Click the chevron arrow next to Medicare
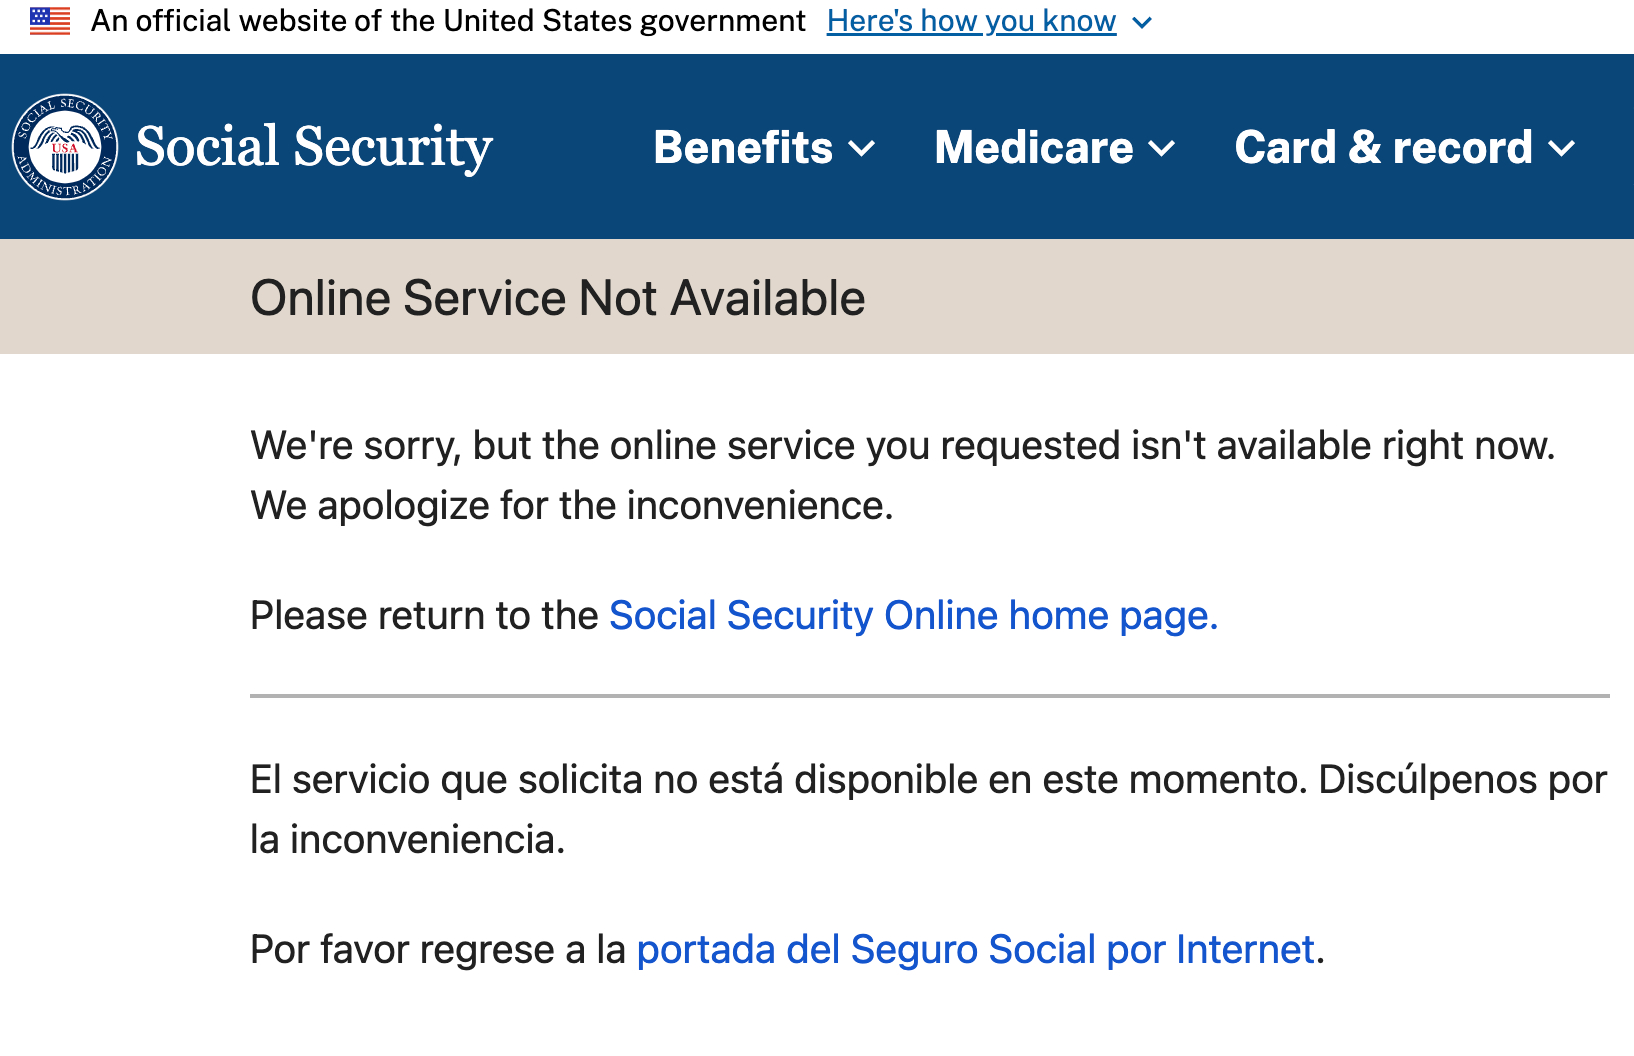This screenshot has height=1056, width=1634. [1161, 149]
